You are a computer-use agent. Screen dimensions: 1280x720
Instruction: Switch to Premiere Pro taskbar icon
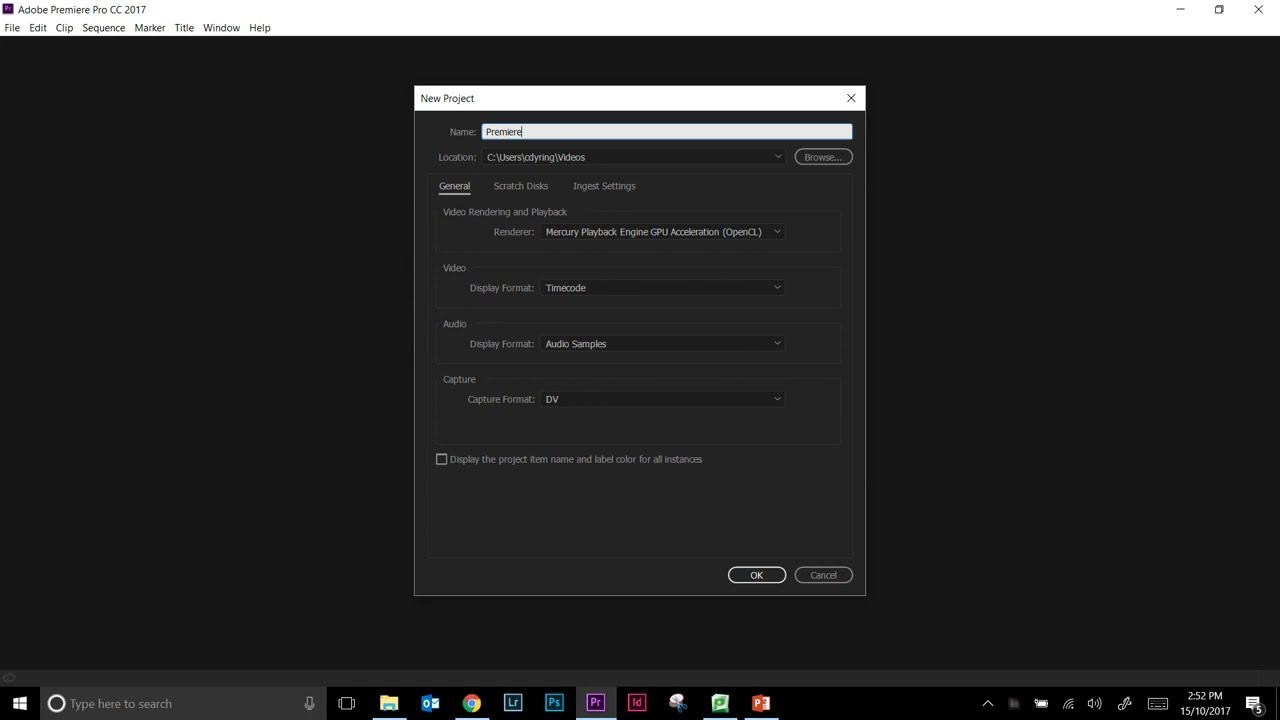point(595,703)
